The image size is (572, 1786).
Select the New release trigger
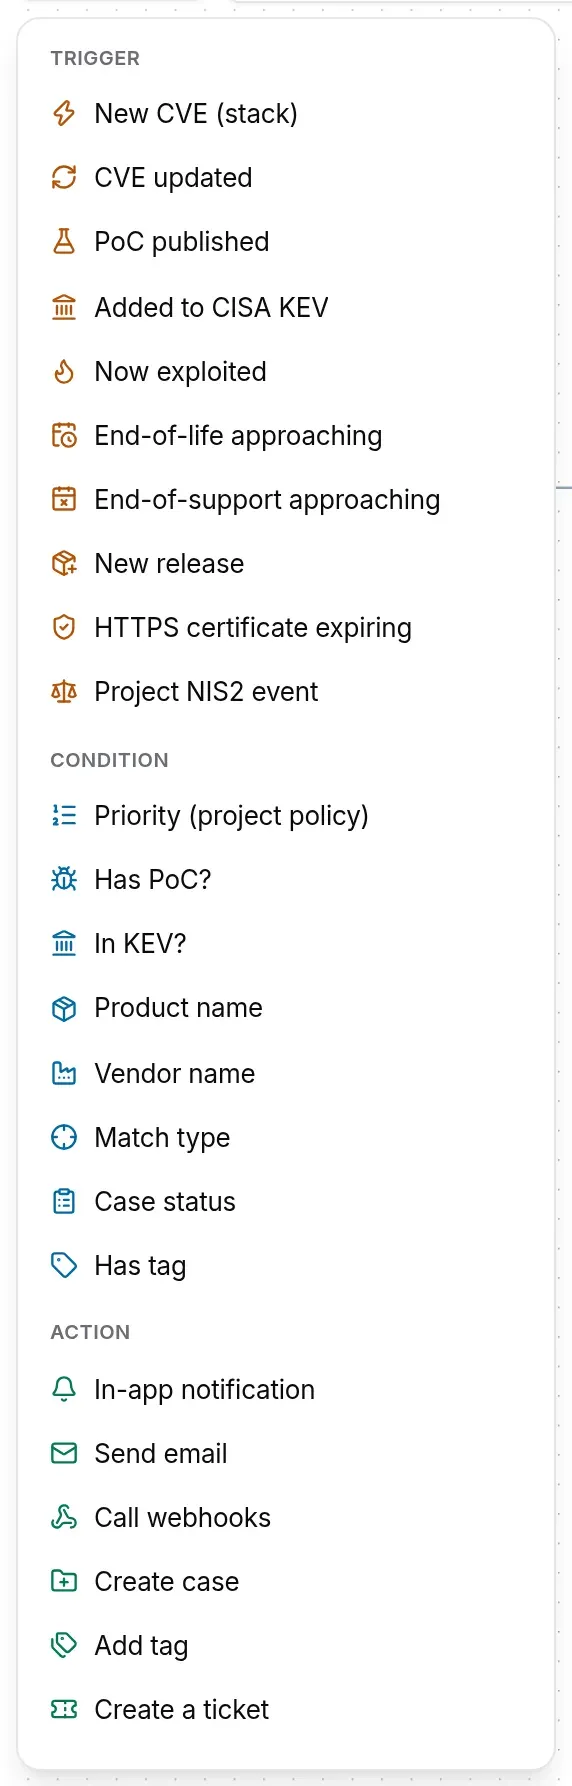tap(286, 564)
